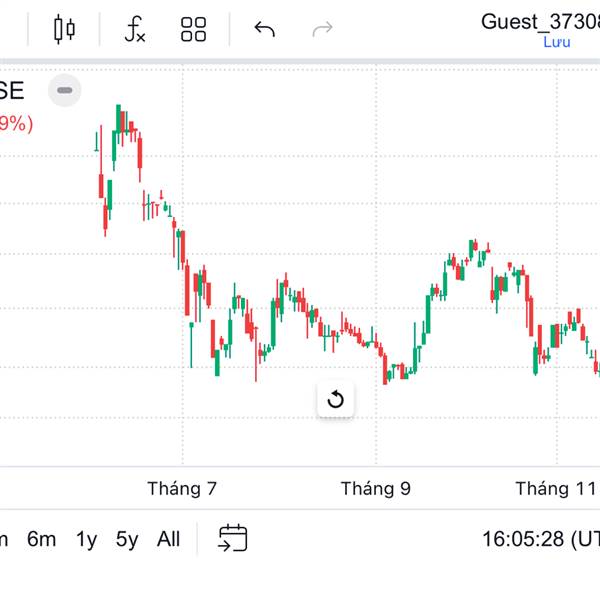Open the fx Indicators dialog
The width and height of the screenshot is (600, 600).
coord(135,29)
